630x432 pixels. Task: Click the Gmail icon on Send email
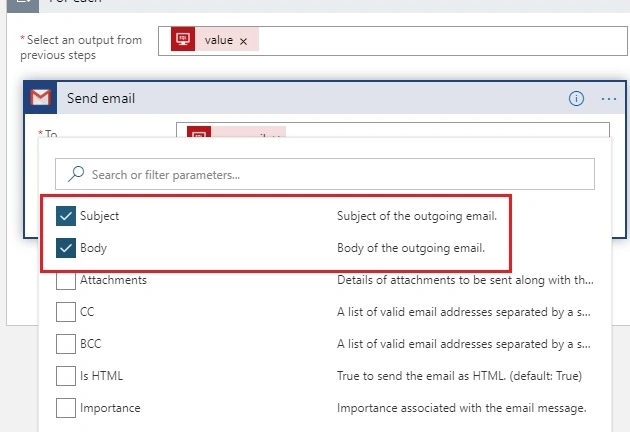coord(41,98)
